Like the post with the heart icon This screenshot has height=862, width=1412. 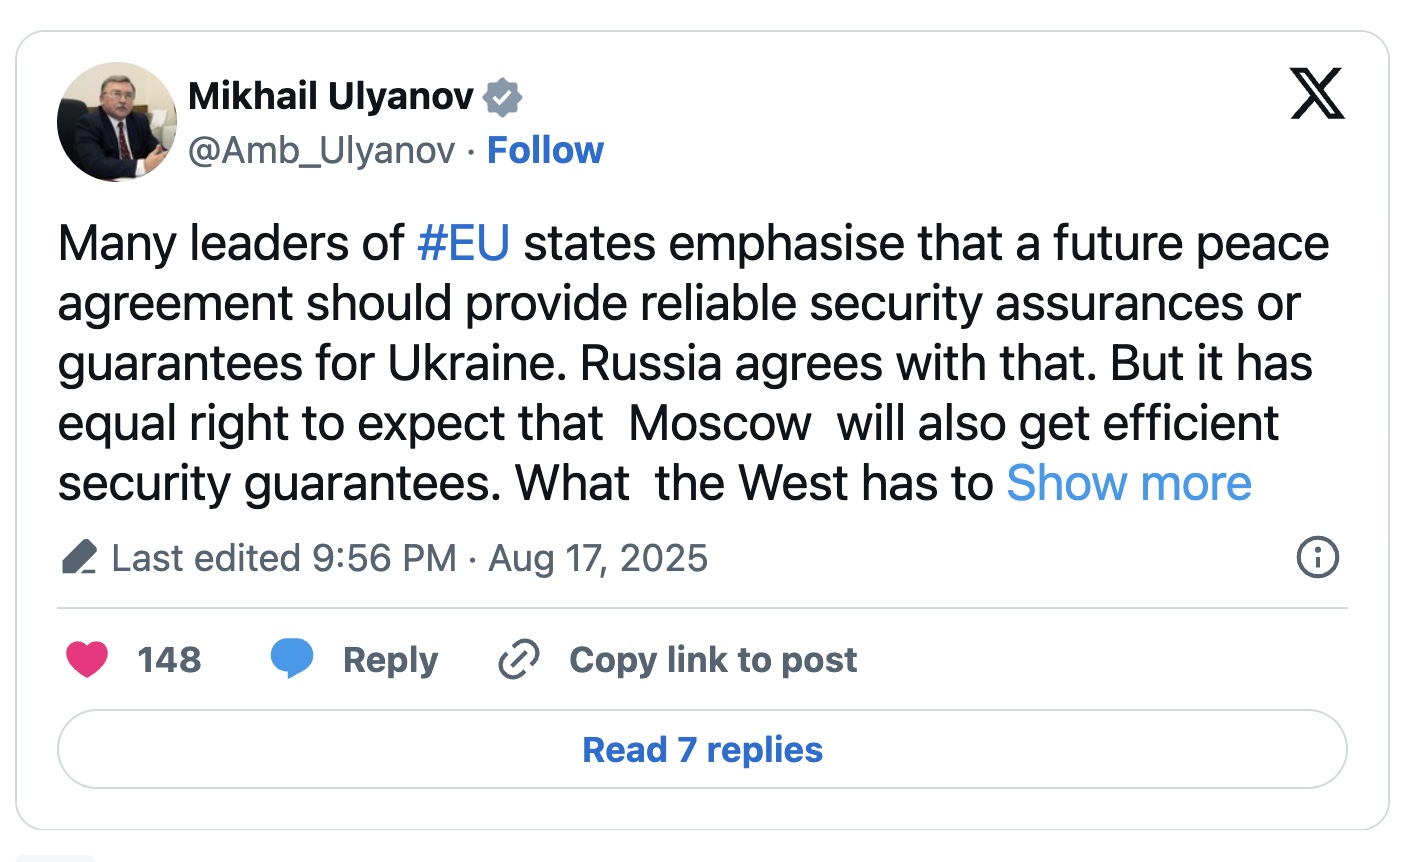coord(87,660)
